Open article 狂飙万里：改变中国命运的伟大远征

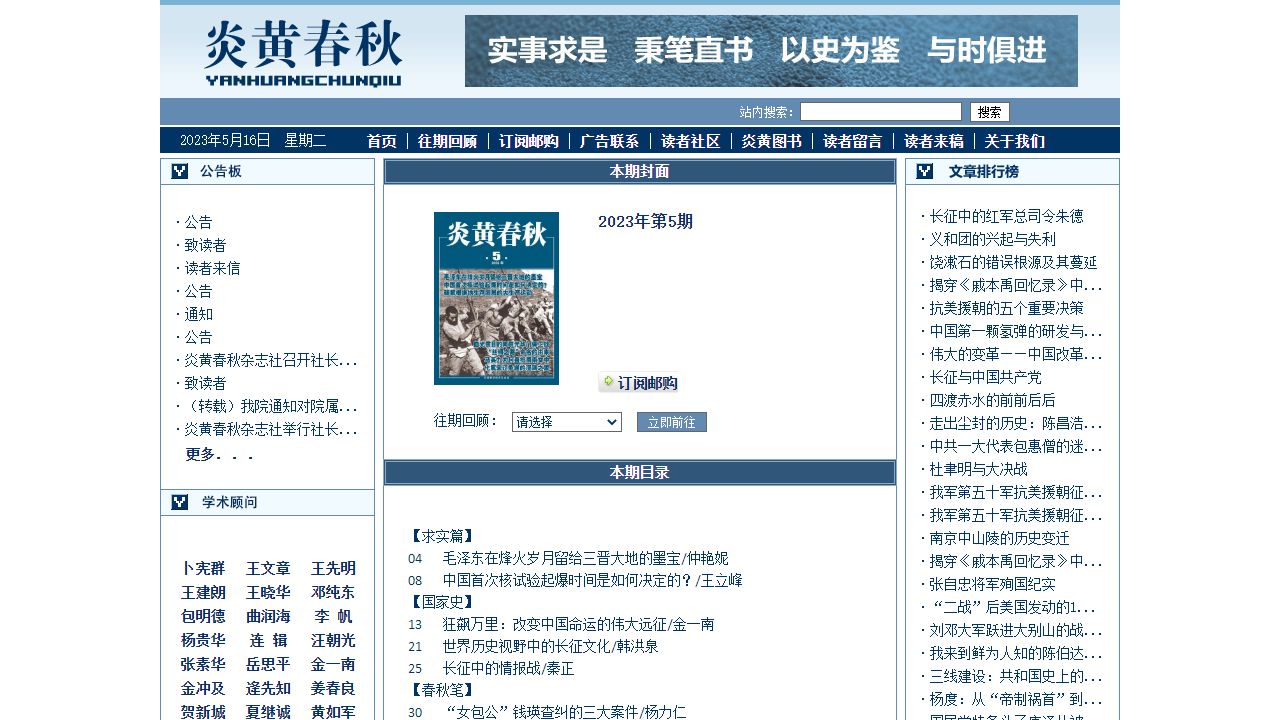(x=578, y=624)
